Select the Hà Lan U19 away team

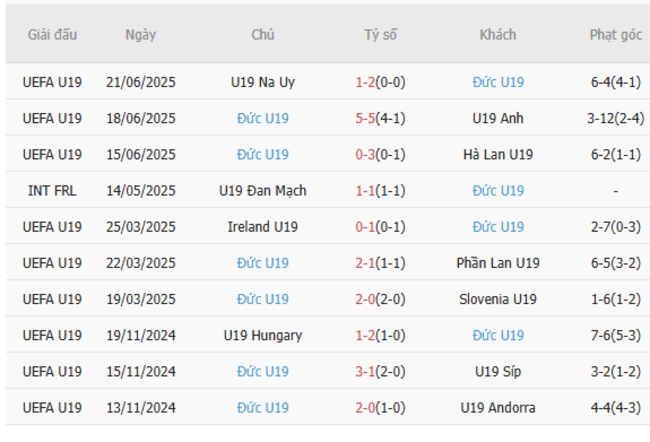[498, 154]
